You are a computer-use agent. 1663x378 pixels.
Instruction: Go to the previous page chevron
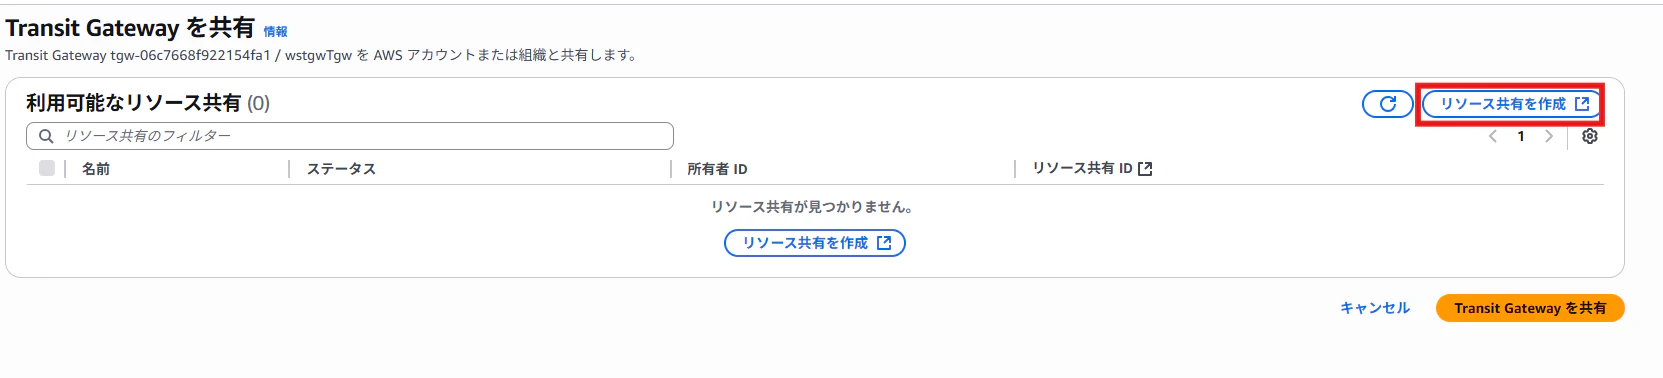pyautogui.click(x=1493, y=136)
